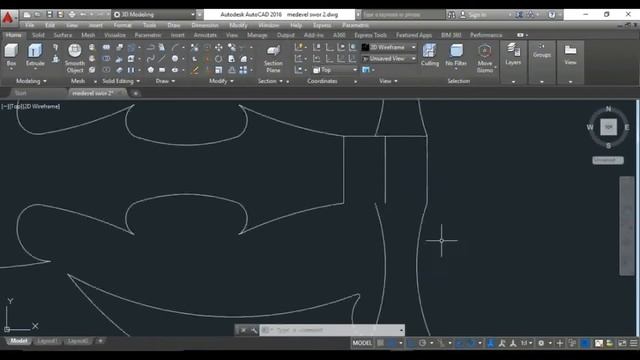640x360 pixels.
Task: Switch to Layout1 tab
Action: click(47, 341)
